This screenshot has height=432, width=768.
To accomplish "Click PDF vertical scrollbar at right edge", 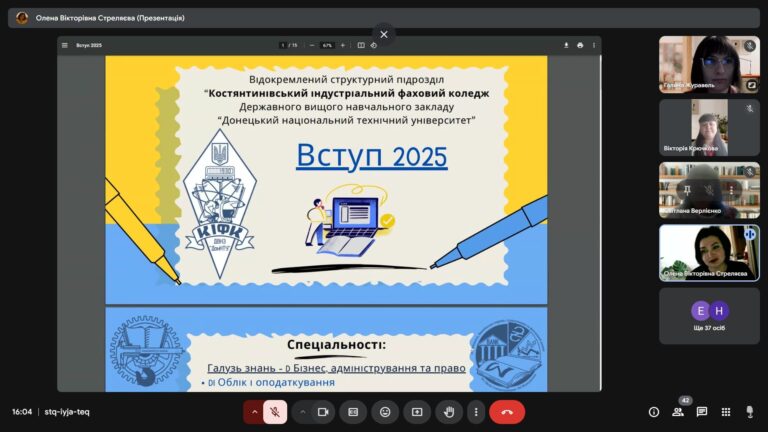I will coord(600,223).
